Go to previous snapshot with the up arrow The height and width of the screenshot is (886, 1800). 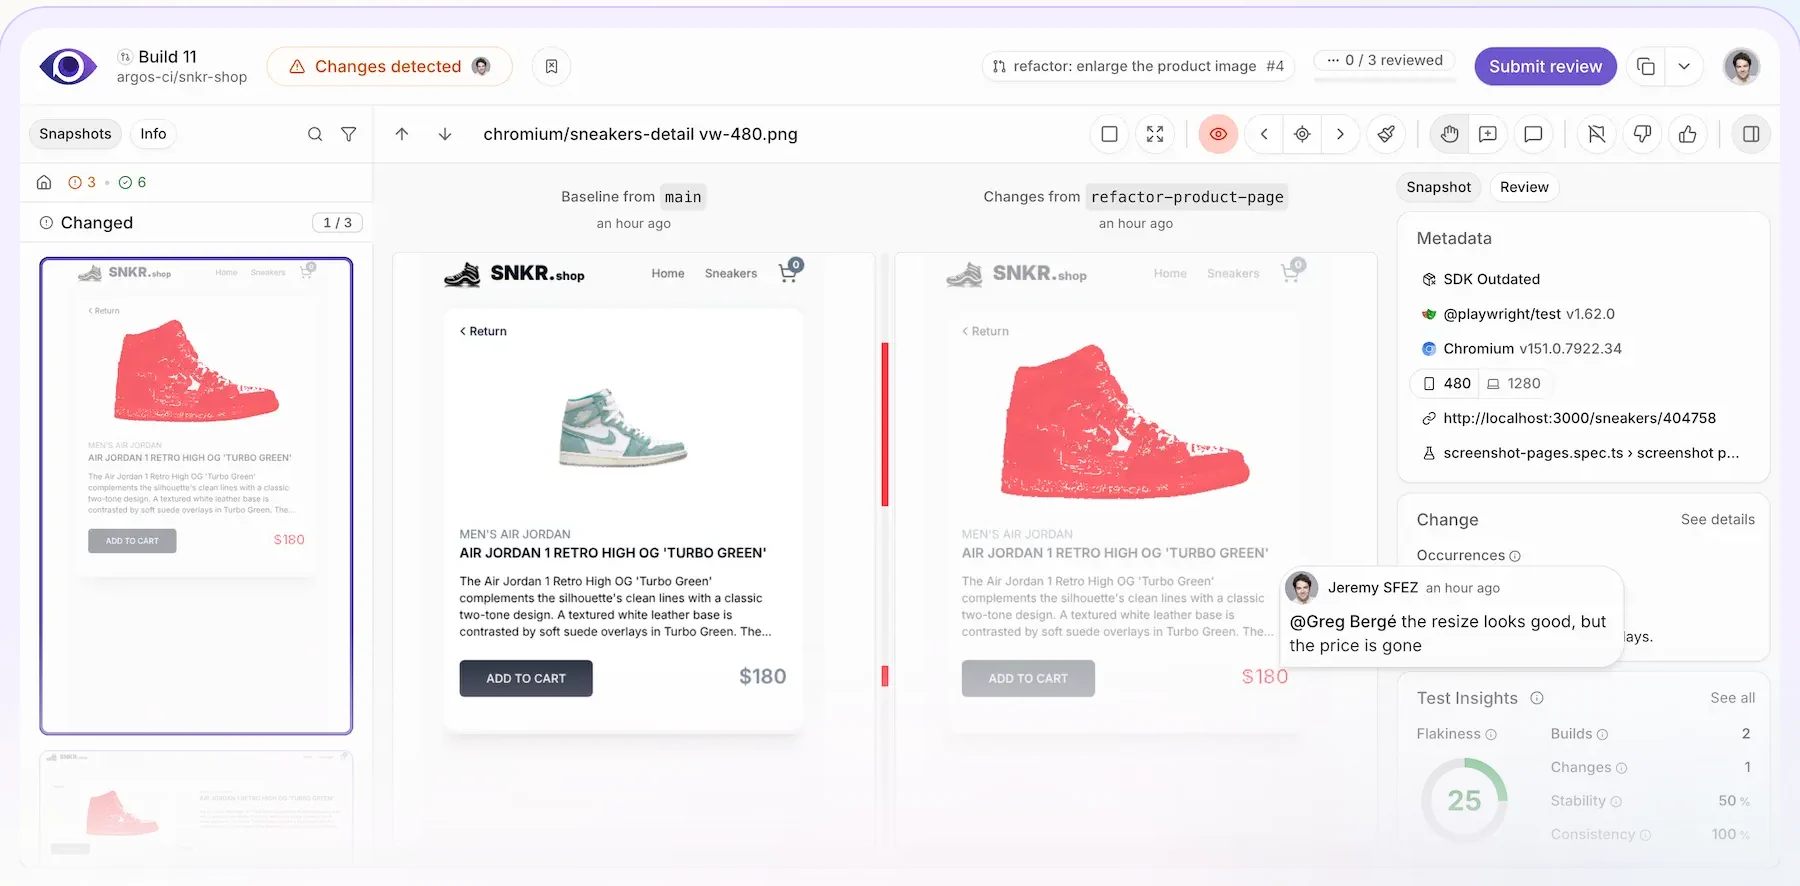[x=402, y=134]
